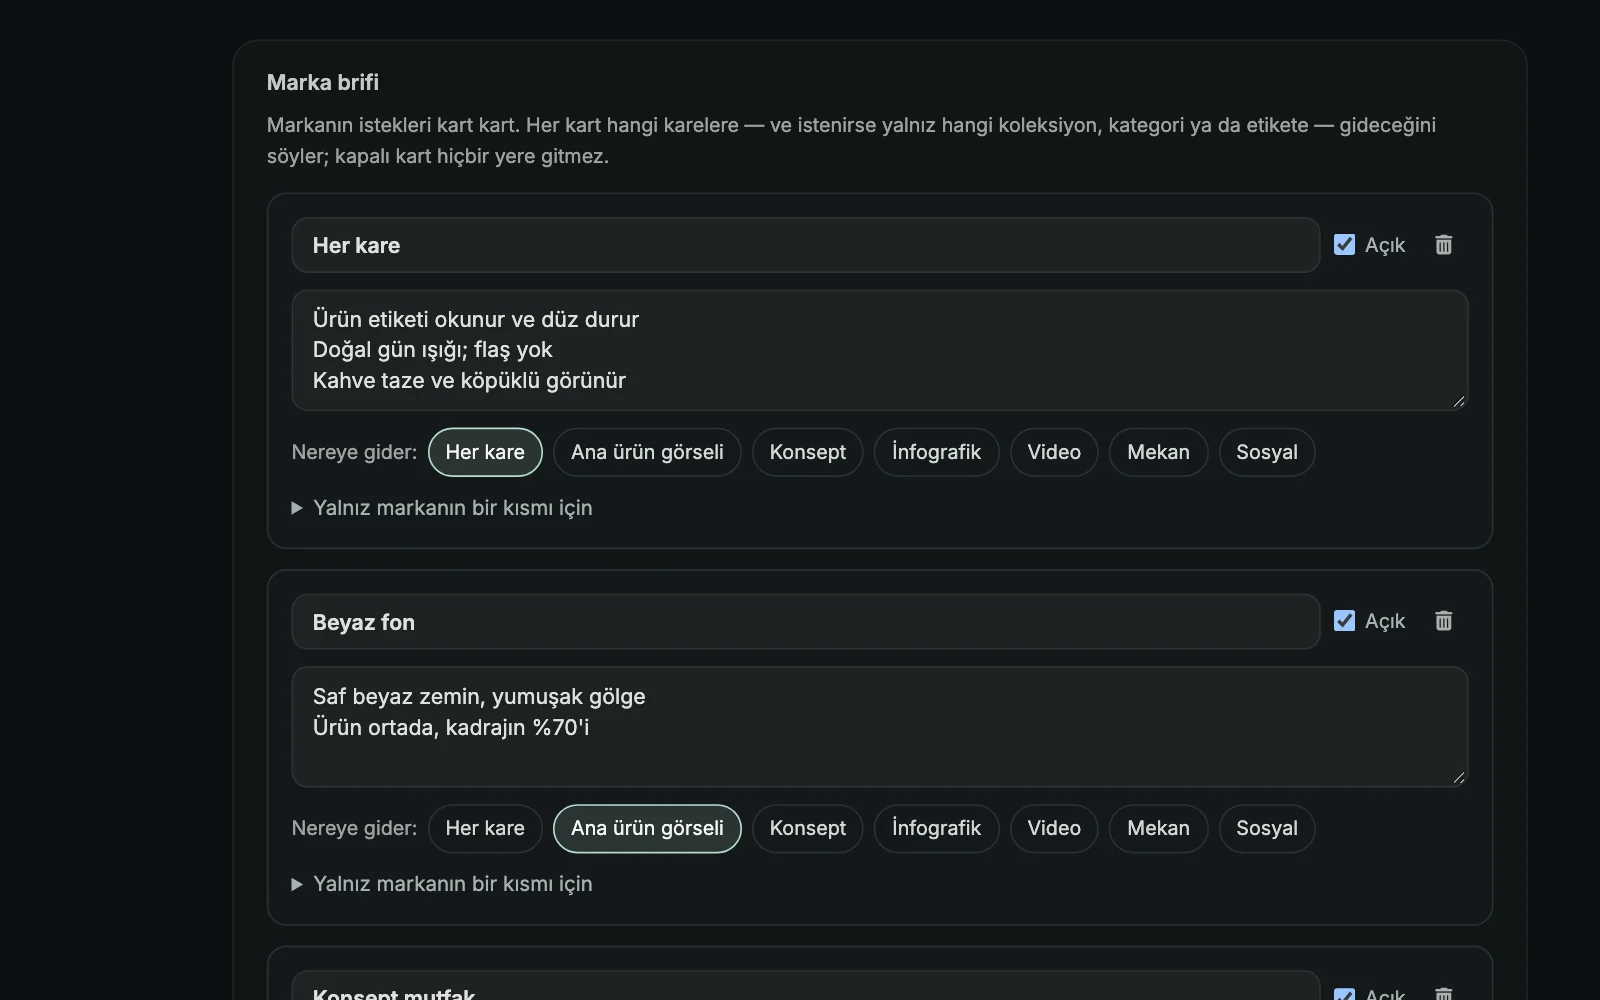Toggle Mekan target in the Her kare card
The height and width of the screenshot is (1000, 1600).
1158,452
